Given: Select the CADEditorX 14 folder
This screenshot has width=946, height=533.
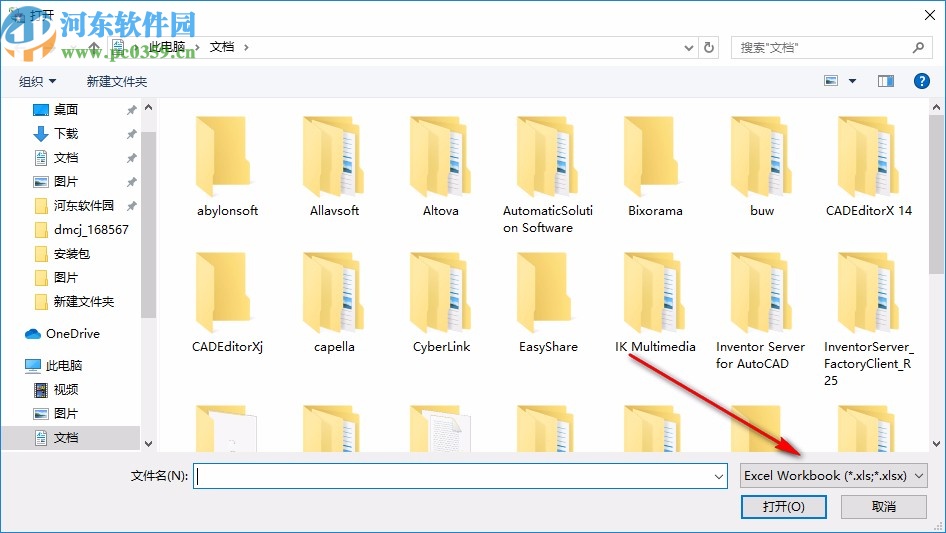Looking at the screenshot, I should 869,166.
